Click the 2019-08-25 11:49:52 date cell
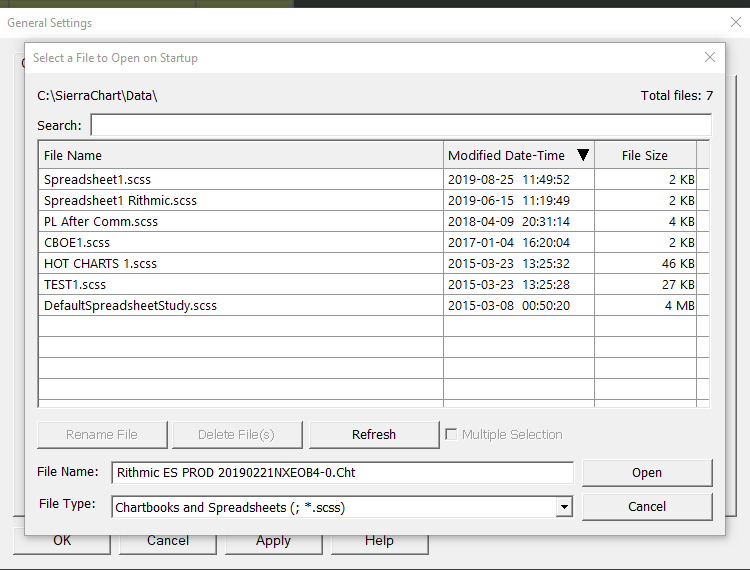 (518, 179)
